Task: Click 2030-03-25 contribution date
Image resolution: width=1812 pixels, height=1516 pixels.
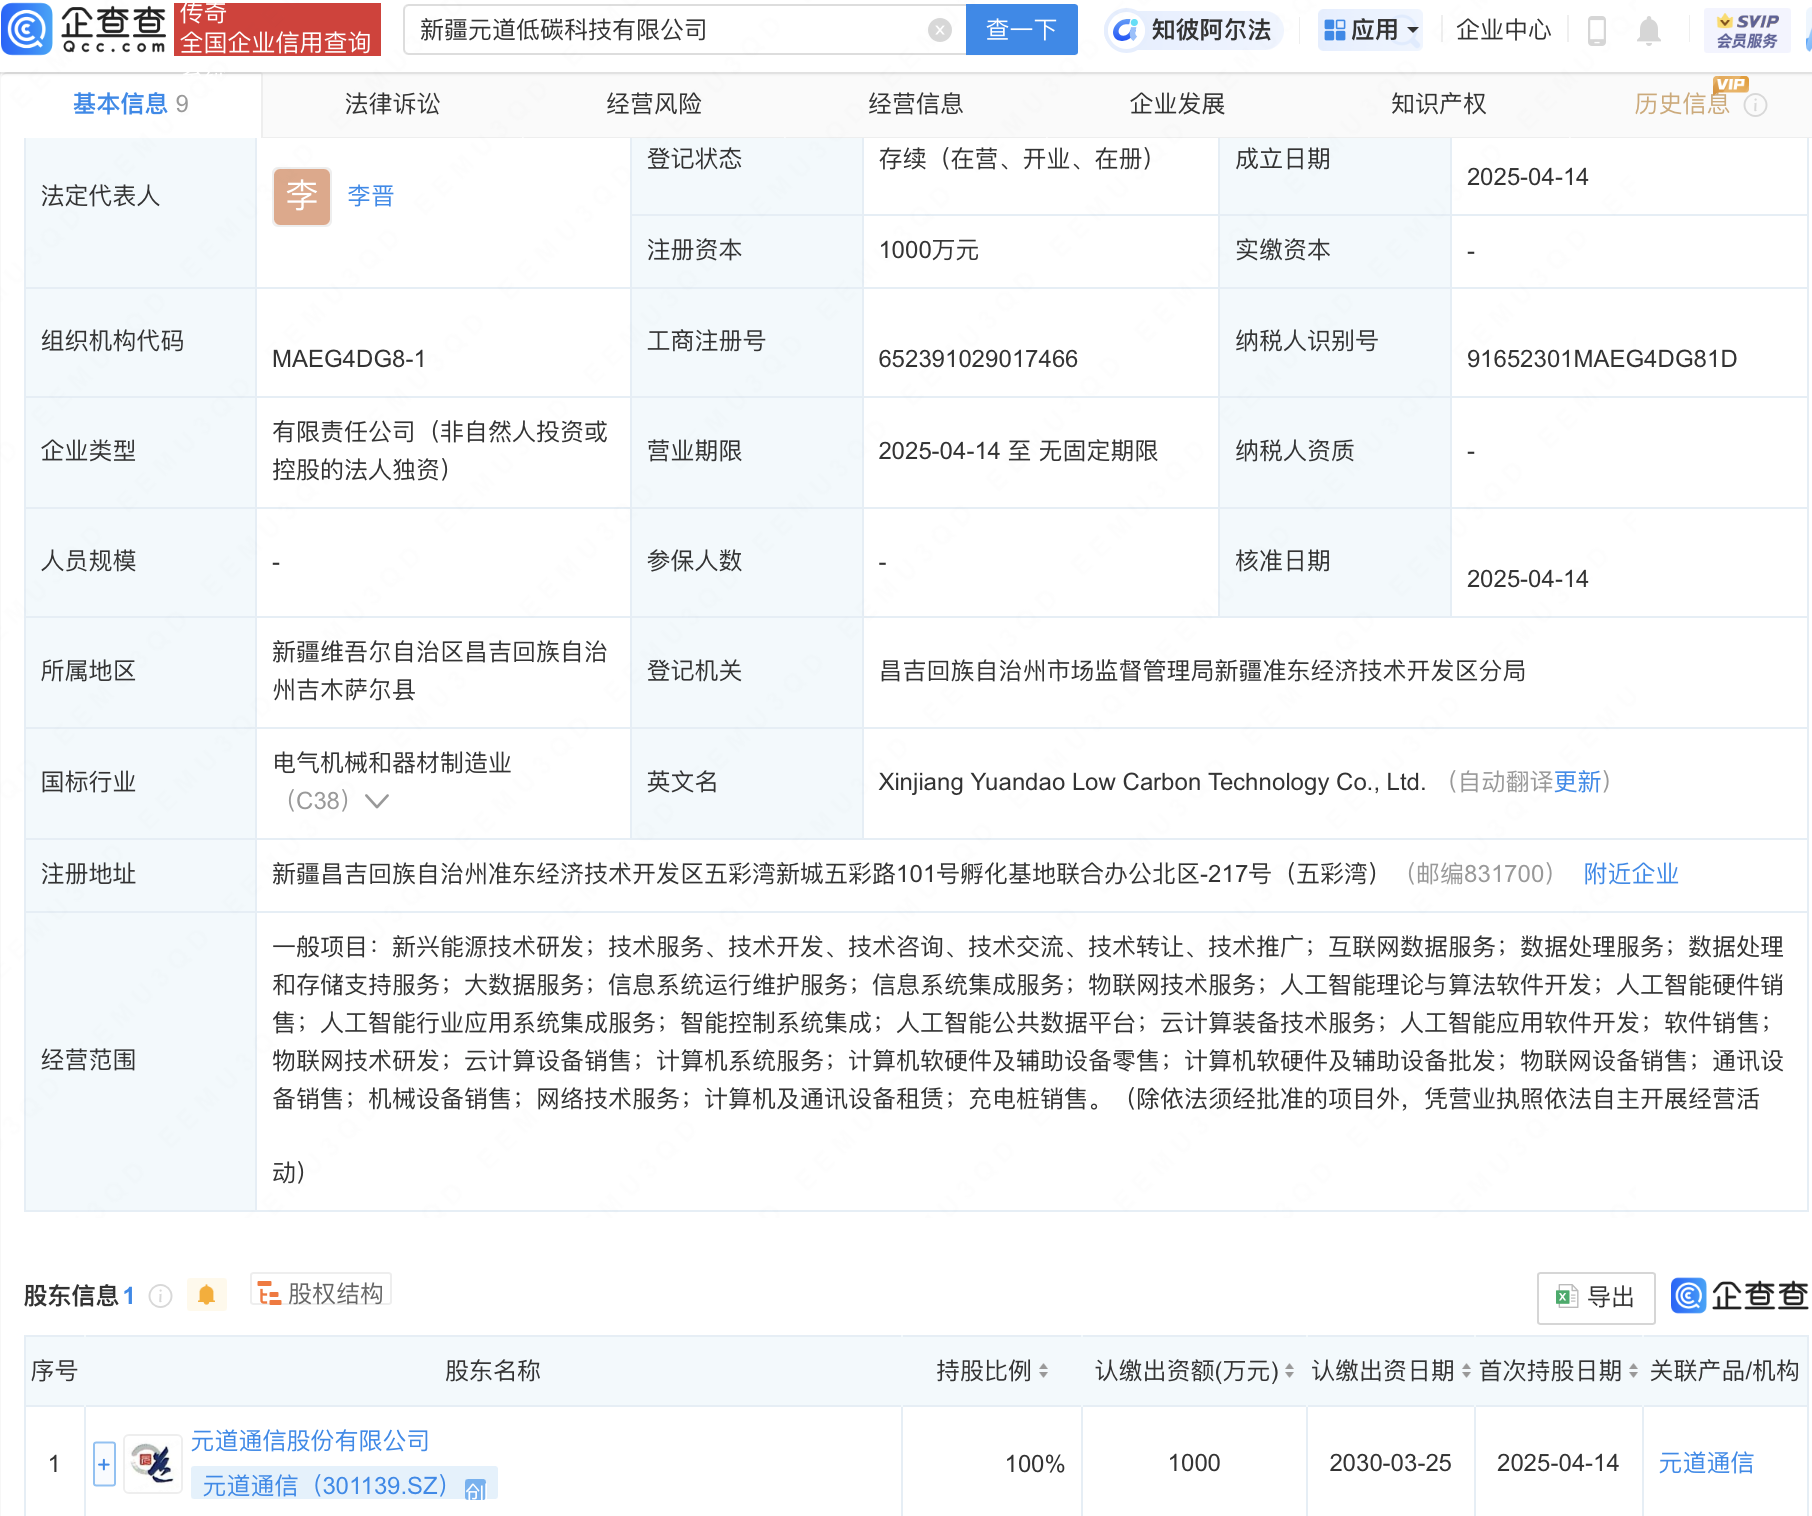Action: [1390, 1463]
